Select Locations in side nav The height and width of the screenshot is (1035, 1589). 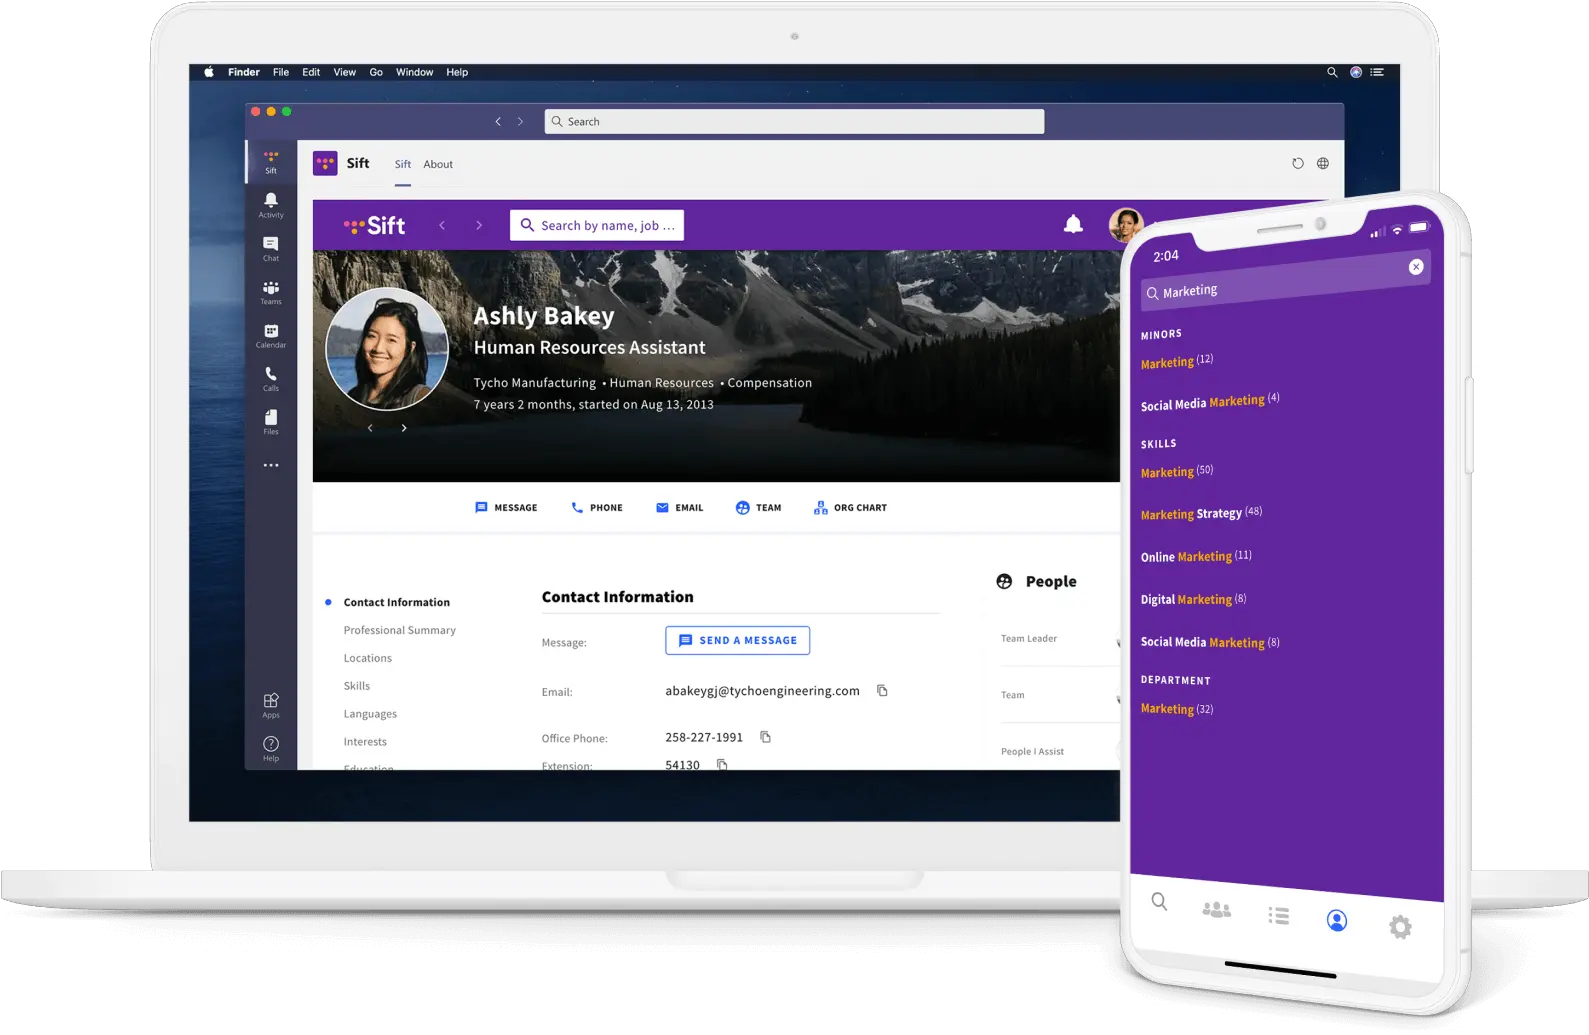[368, 658]
